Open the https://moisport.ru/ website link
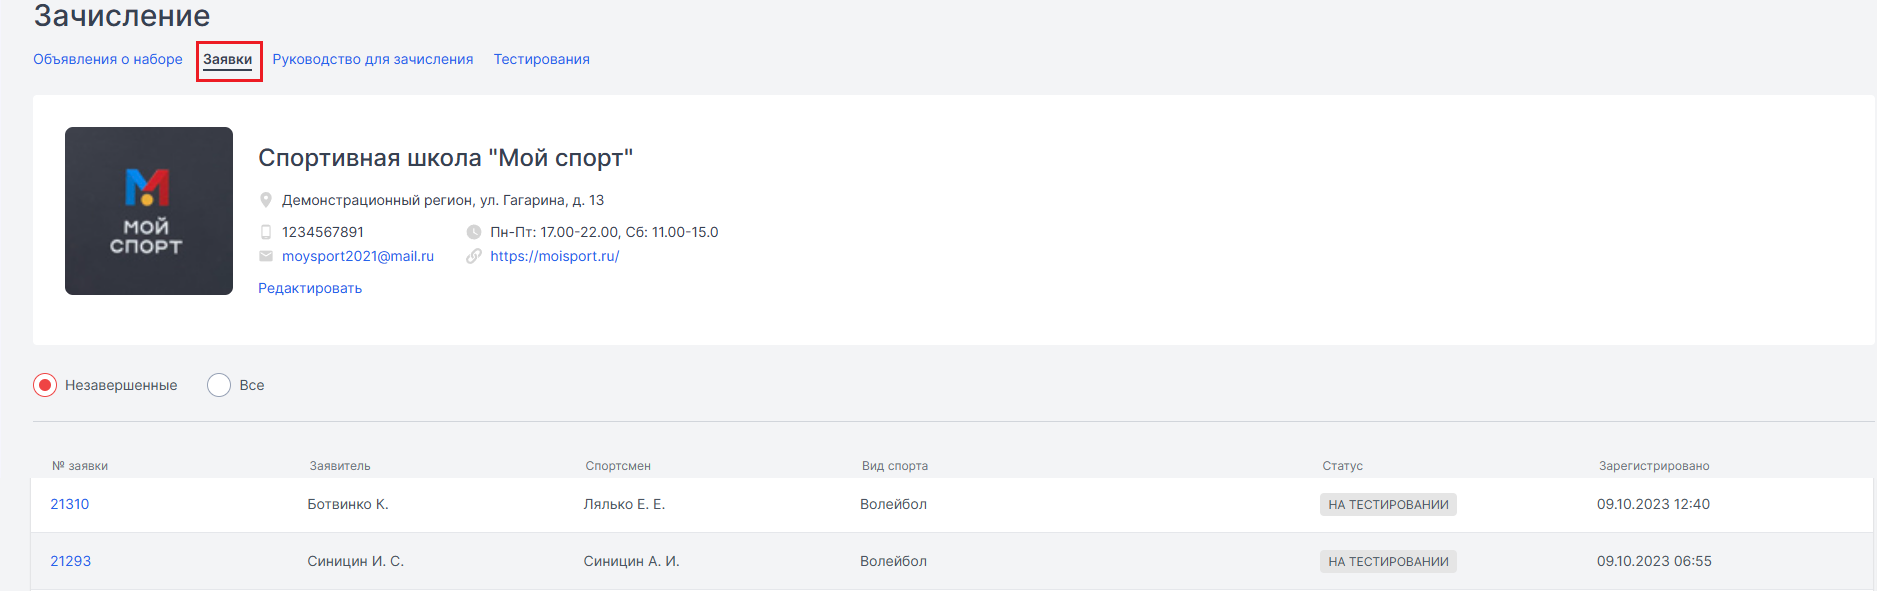Viewport: 1877px width, 591px height. pos(555,256)
